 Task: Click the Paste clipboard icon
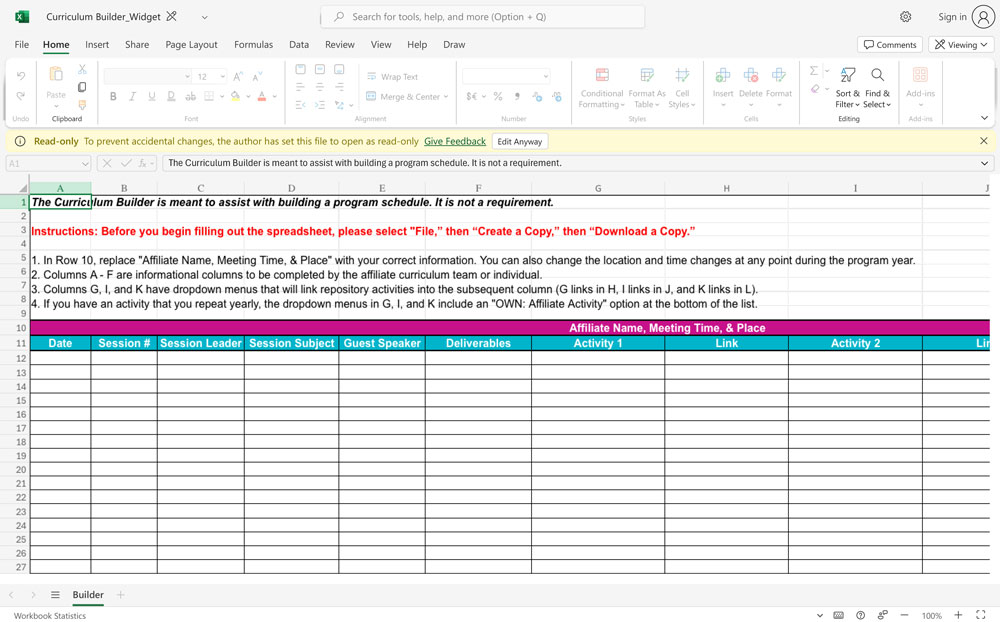pos(56,74)
